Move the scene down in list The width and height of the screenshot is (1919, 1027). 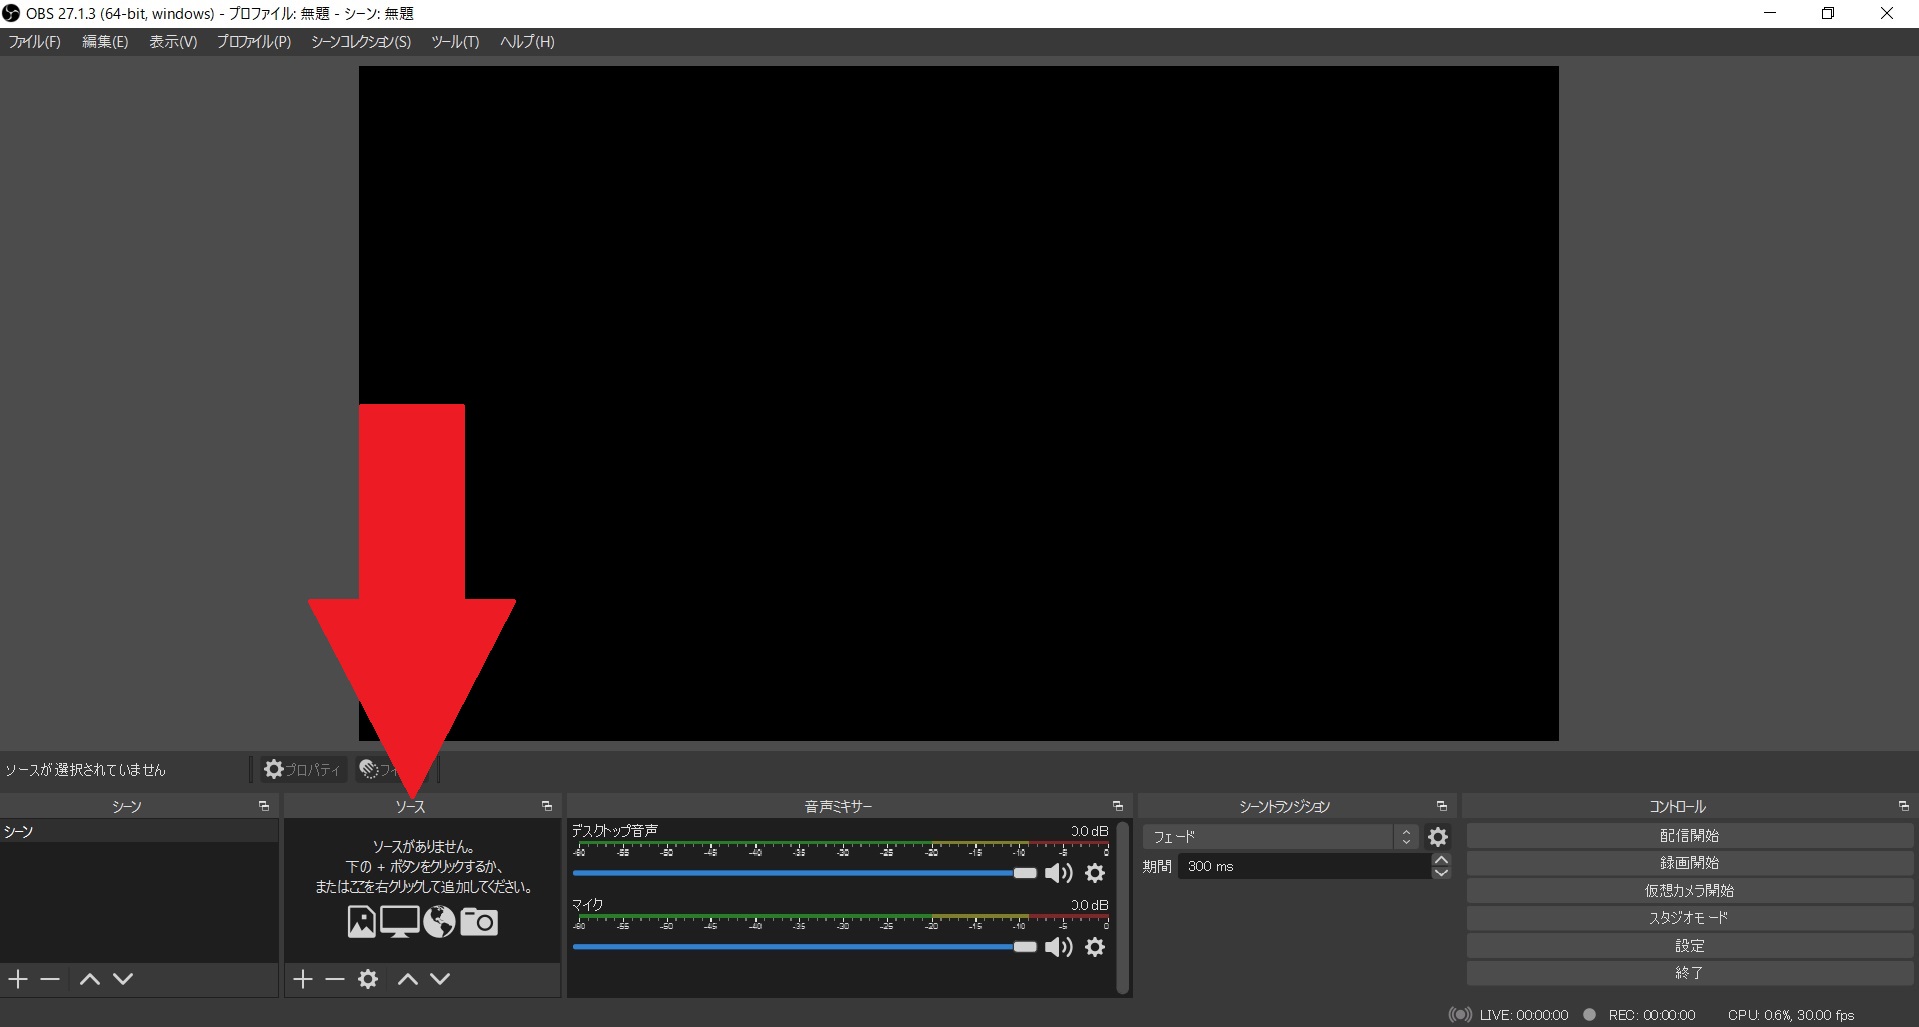pyautogui.click(x=123, y=979)
